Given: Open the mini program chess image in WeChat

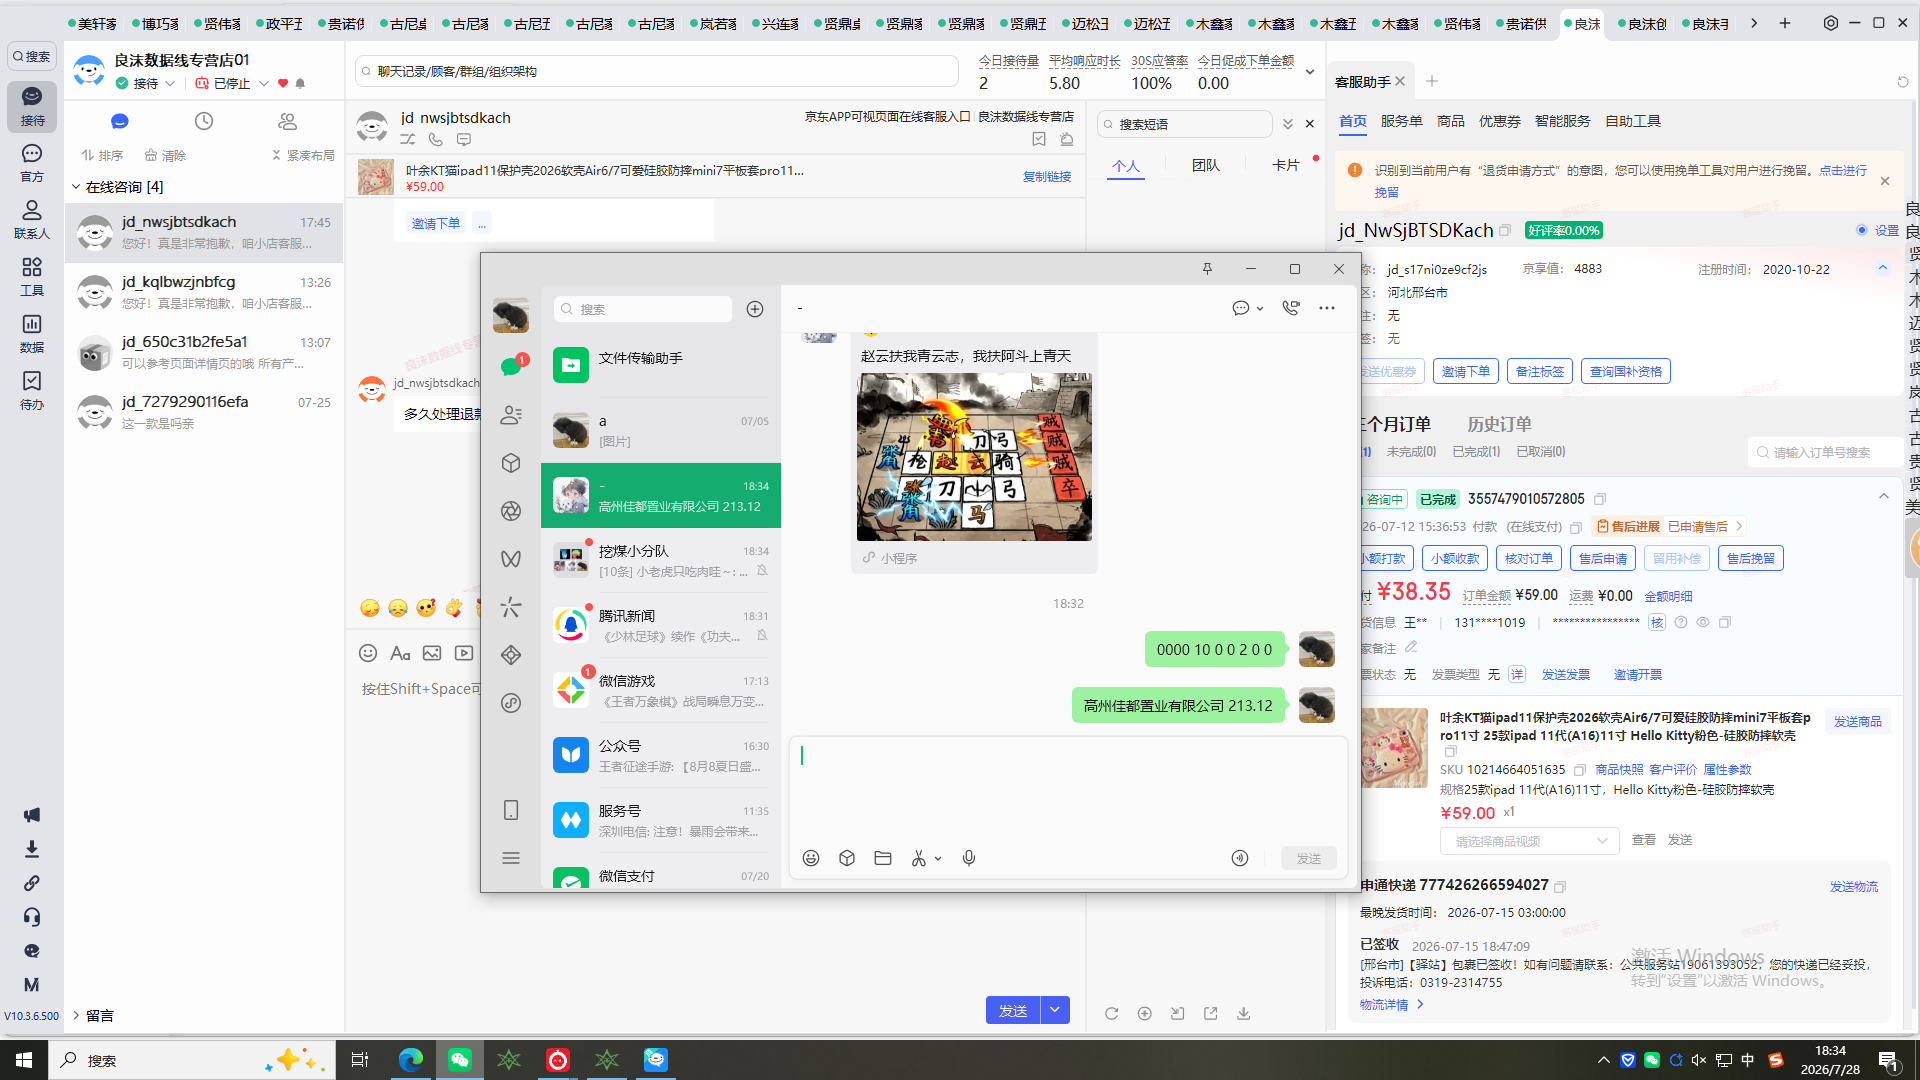Looking at the screenshot, I should [x=974, y=457].
